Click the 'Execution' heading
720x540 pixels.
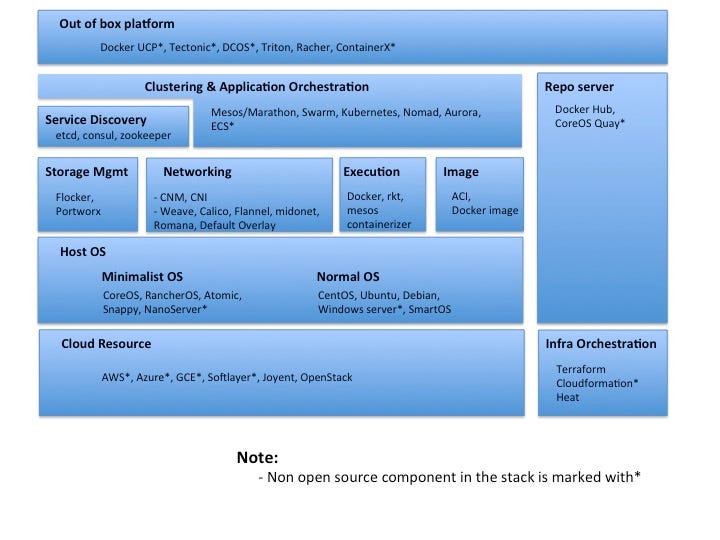tap(371, 172)
